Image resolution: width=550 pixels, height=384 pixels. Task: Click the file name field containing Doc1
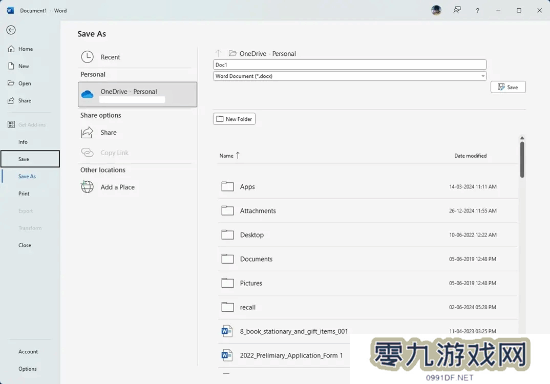(350, 65)
